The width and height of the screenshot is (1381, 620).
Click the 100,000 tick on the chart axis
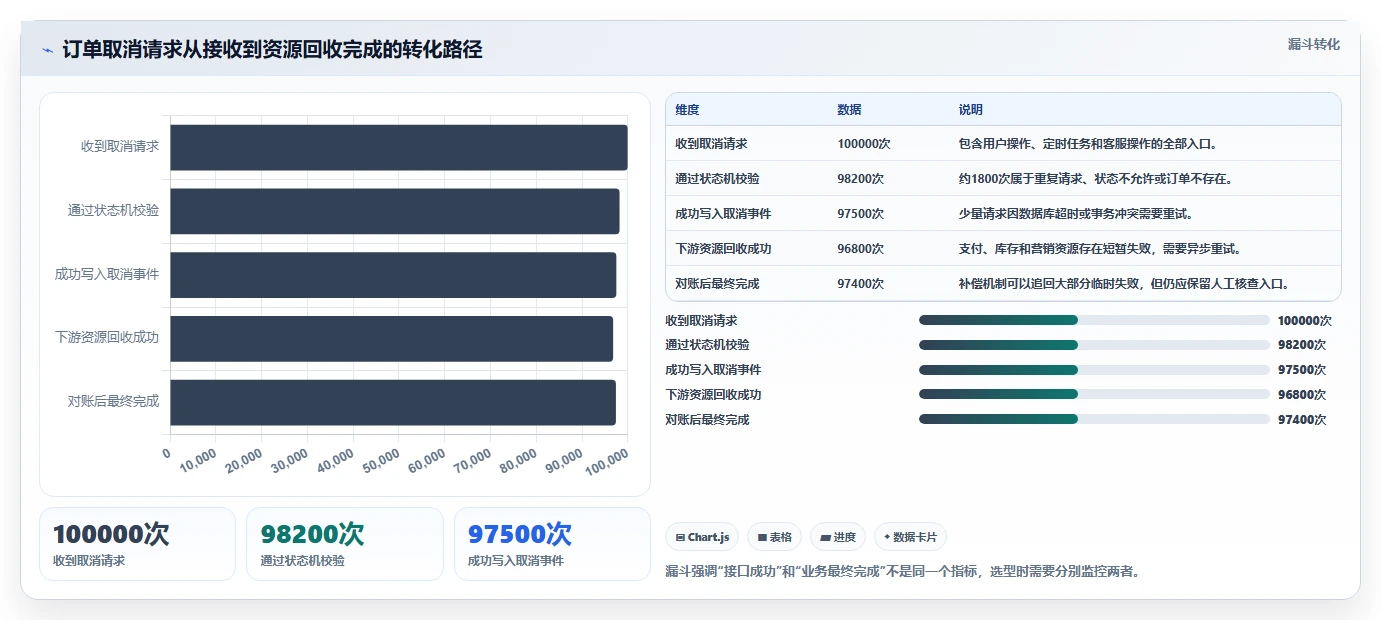[607, 462]
